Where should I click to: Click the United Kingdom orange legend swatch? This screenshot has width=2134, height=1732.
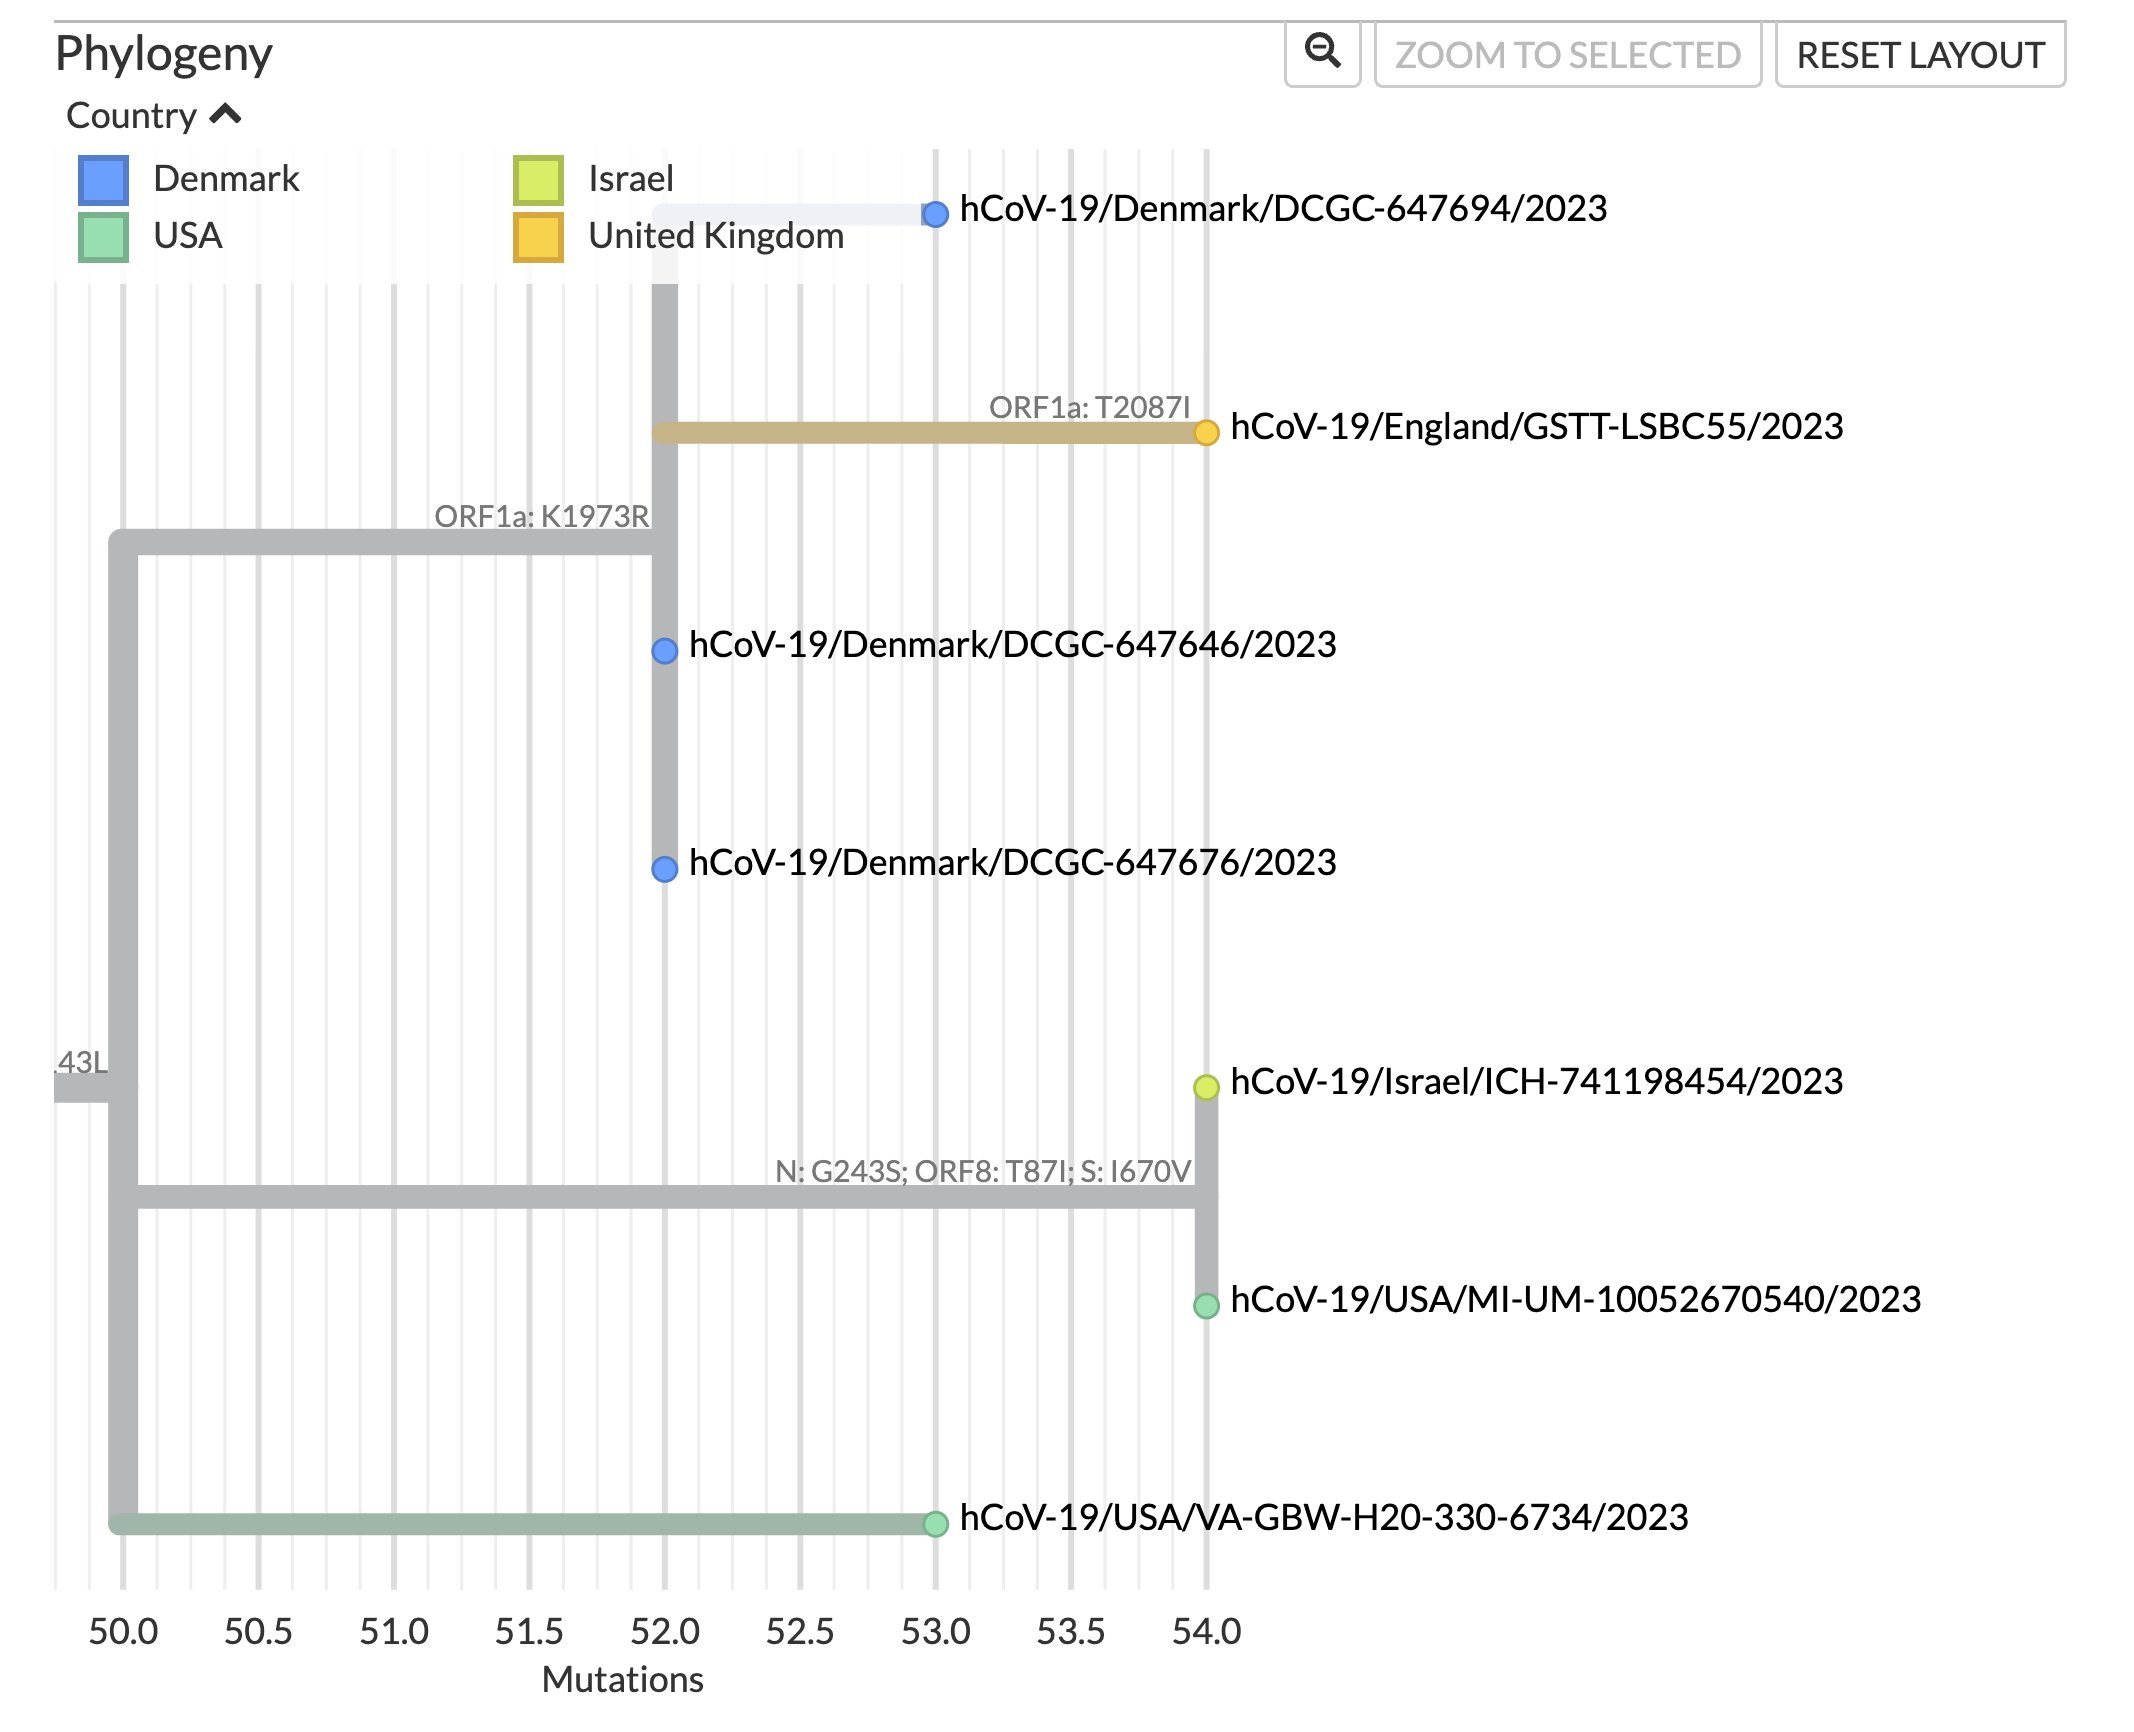point(538,237)
